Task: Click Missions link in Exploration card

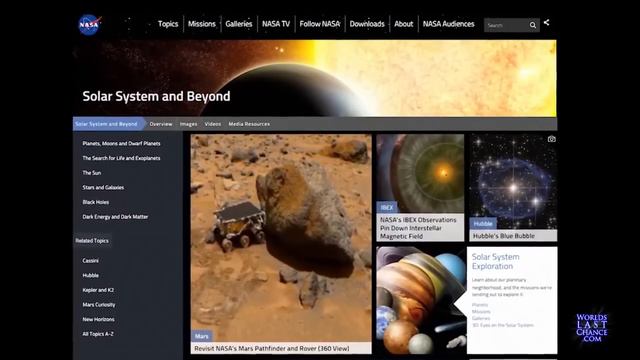Action: (x=481, y=312)
